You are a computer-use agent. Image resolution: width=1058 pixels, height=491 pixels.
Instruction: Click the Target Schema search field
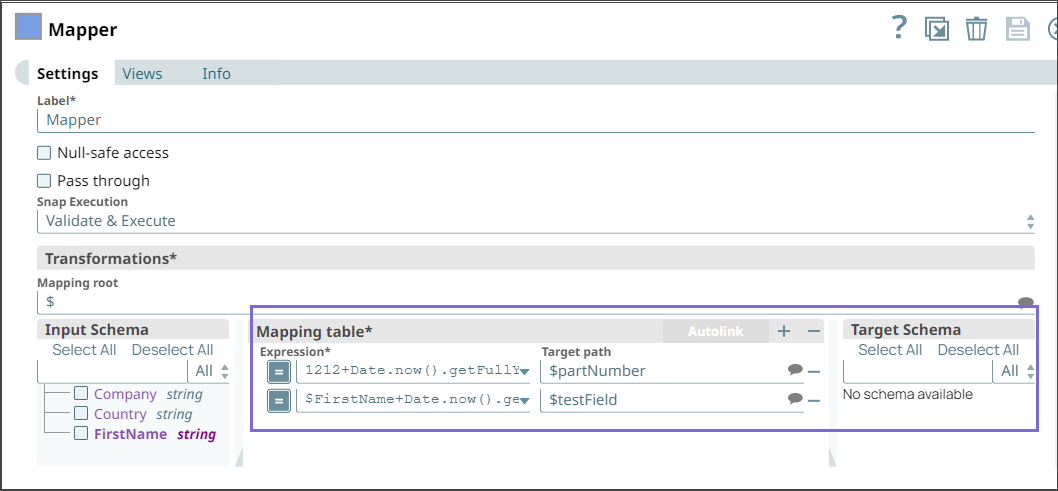[x=918, y=371]
